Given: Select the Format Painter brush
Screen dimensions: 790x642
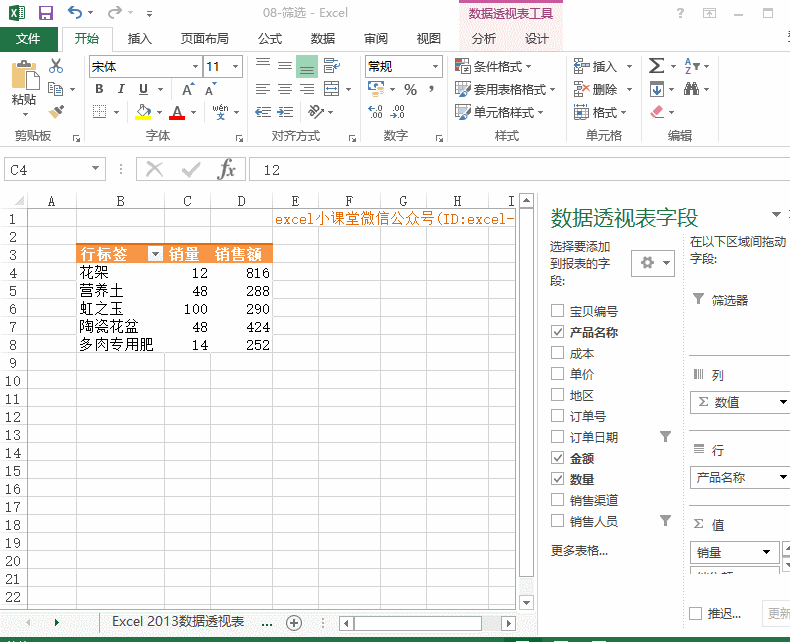Looking at the screenshot, I should (x=56, y=111).
